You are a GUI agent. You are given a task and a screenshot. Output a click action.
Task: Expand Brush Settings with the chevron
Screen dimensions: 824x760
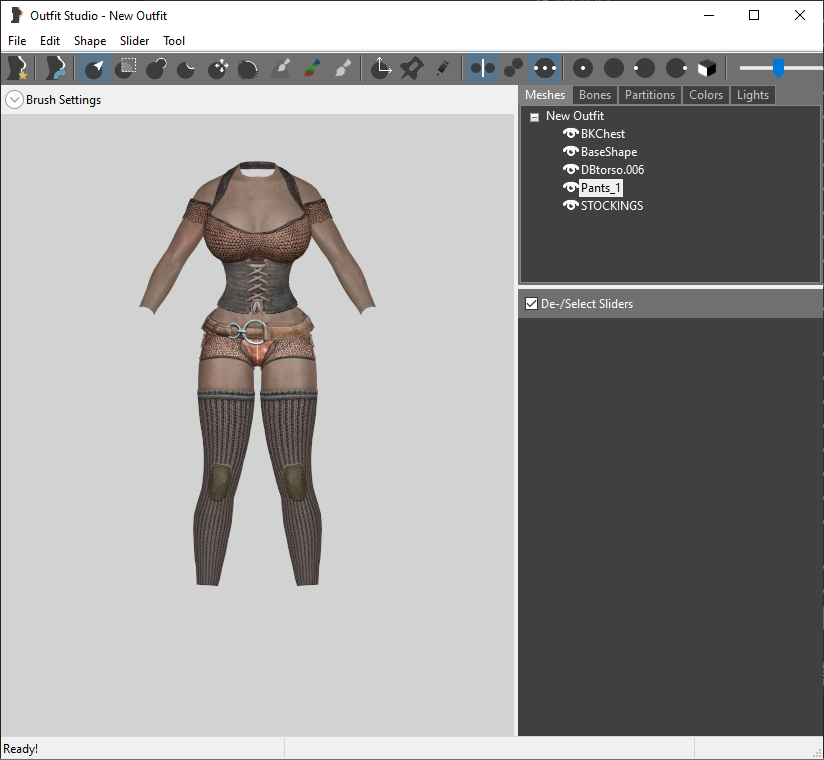click(x=14, y=100)
